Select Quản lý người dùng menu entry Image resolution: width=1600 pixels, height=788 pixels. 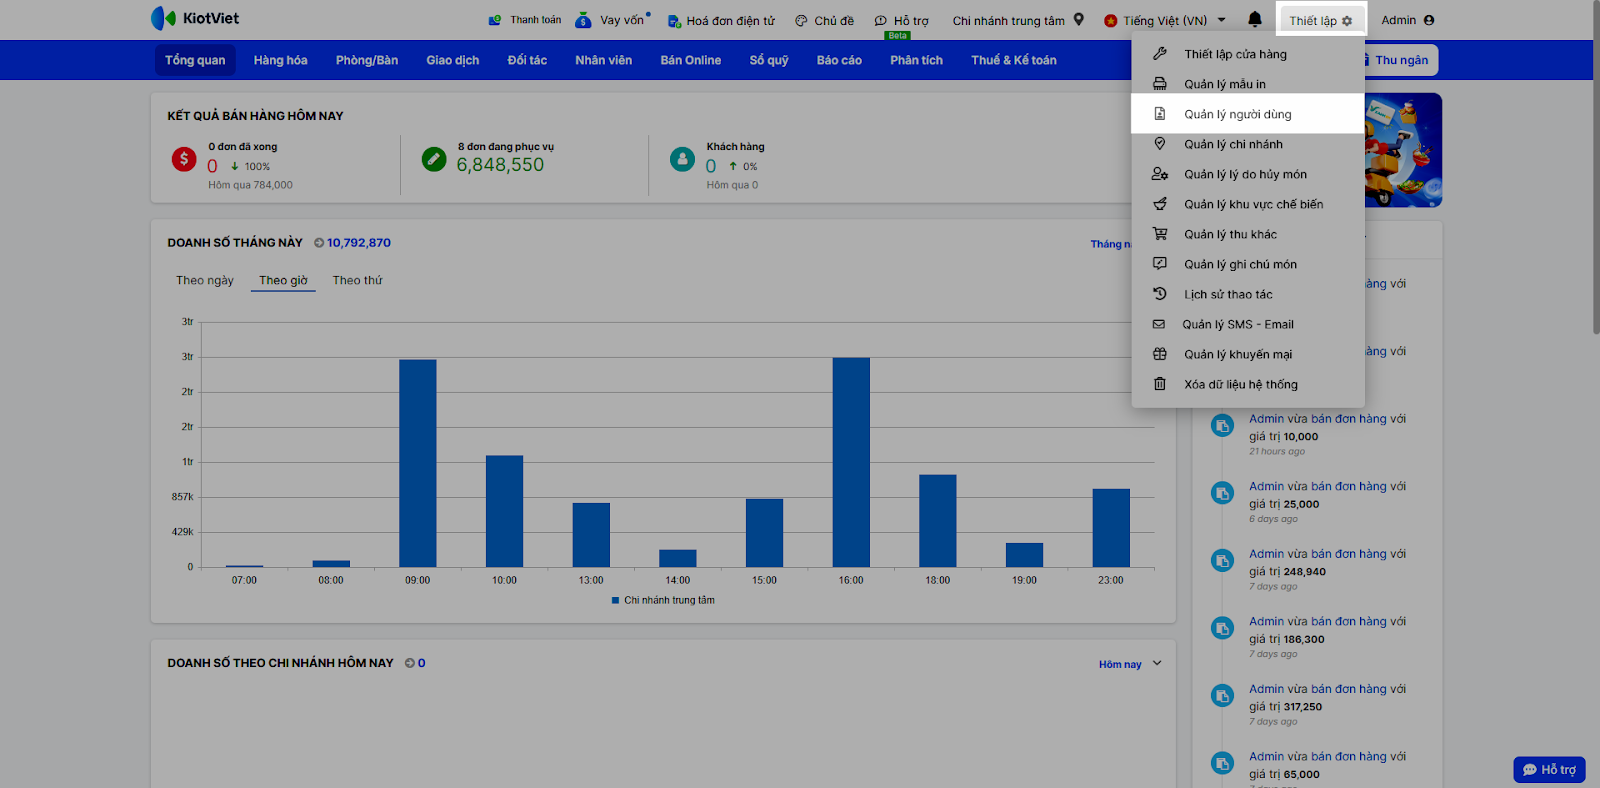(x=1237, y=114)
